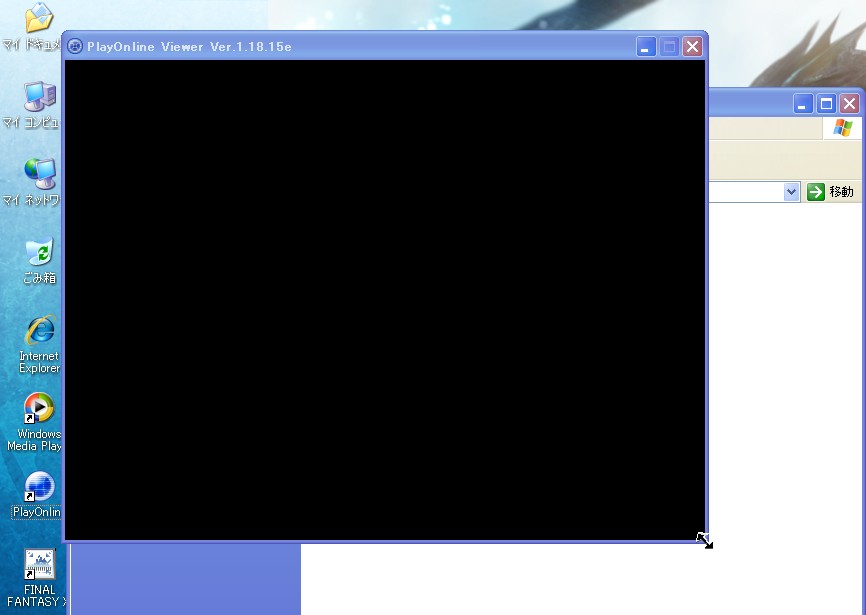Select the My Network desktop icon
This screenshot has height=615, width=866.
tap(38, 174)
